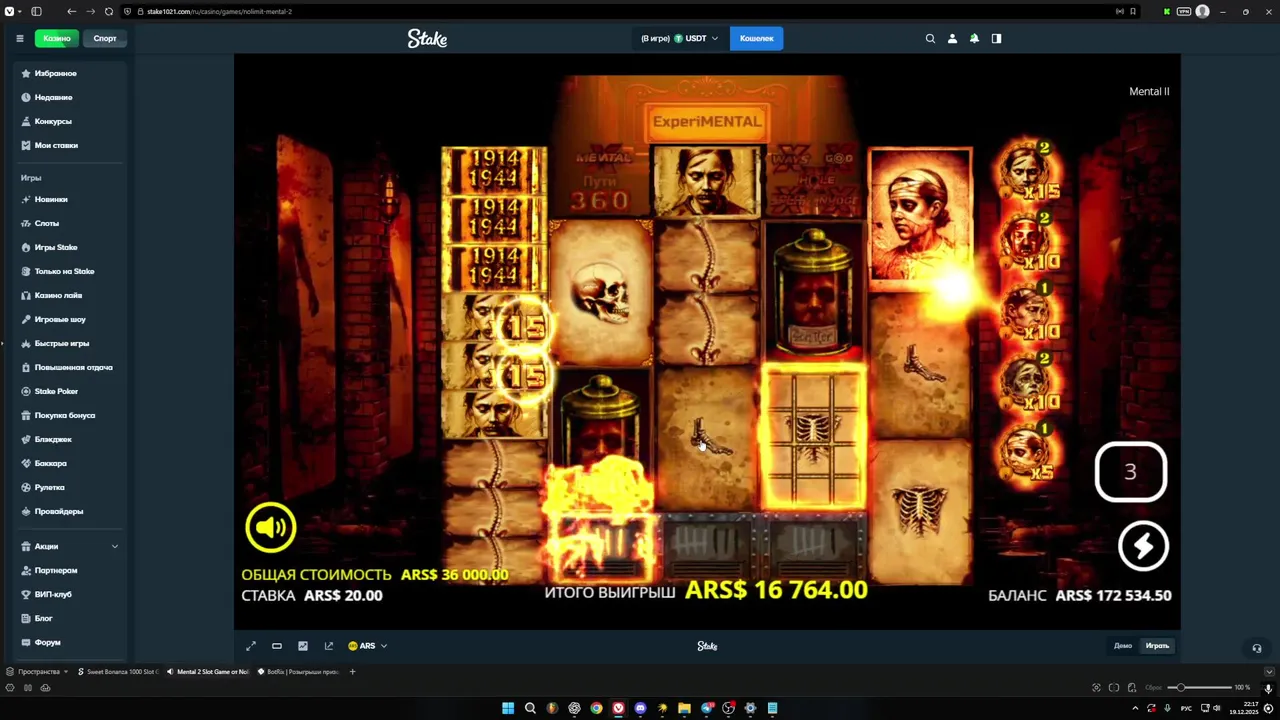Image resolution: width=1280 pixels, height=720 pixels.
Task: Mute the game sound speaker button
Action: 271,527
